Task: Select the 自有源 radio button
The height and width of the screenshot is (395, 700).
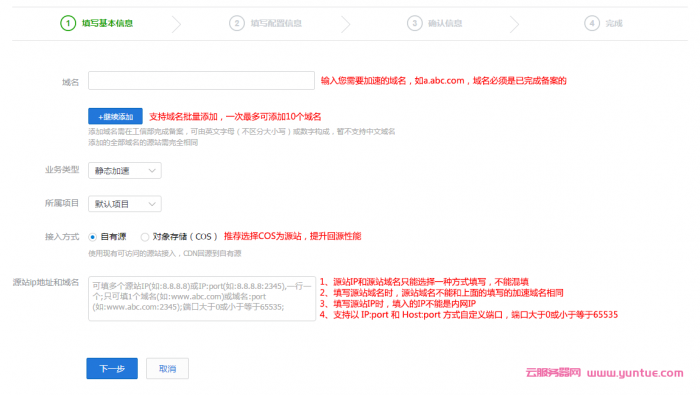Action: (92, 237)
